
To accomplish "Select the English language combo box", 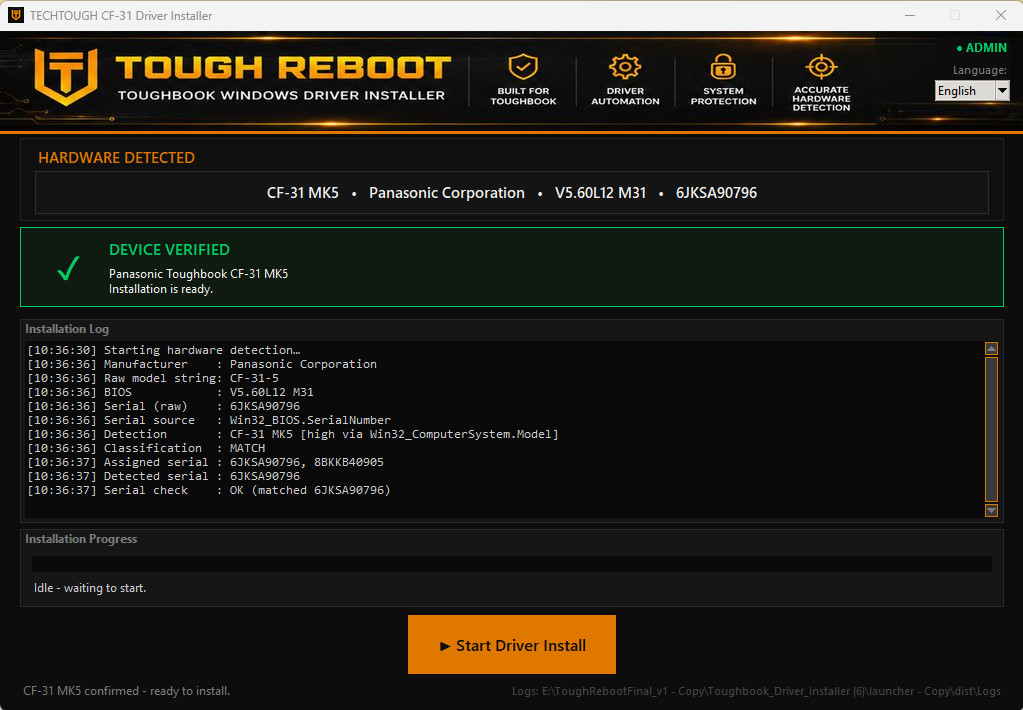I will click(x=972, y=91).
